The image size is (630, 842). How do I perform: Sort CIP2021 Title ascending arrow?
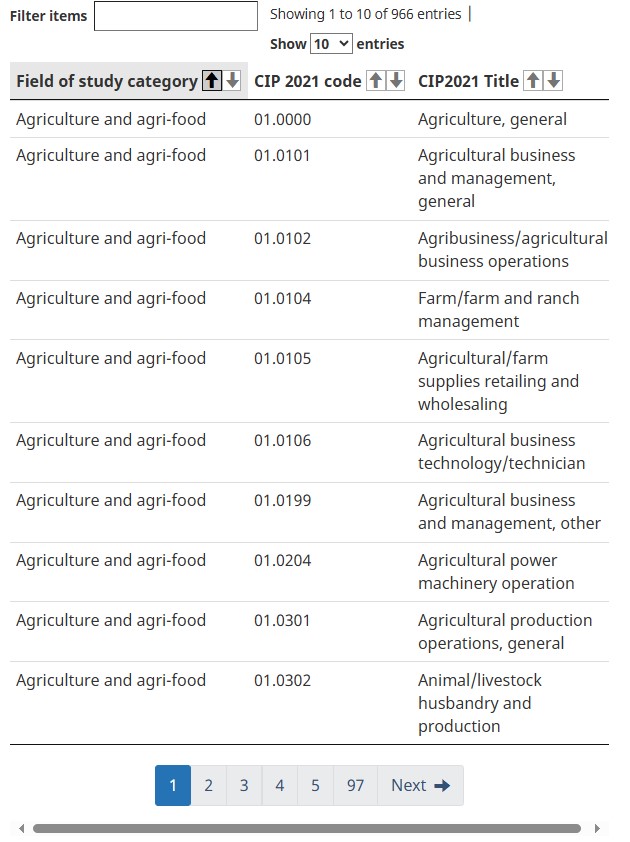point(533,81)
